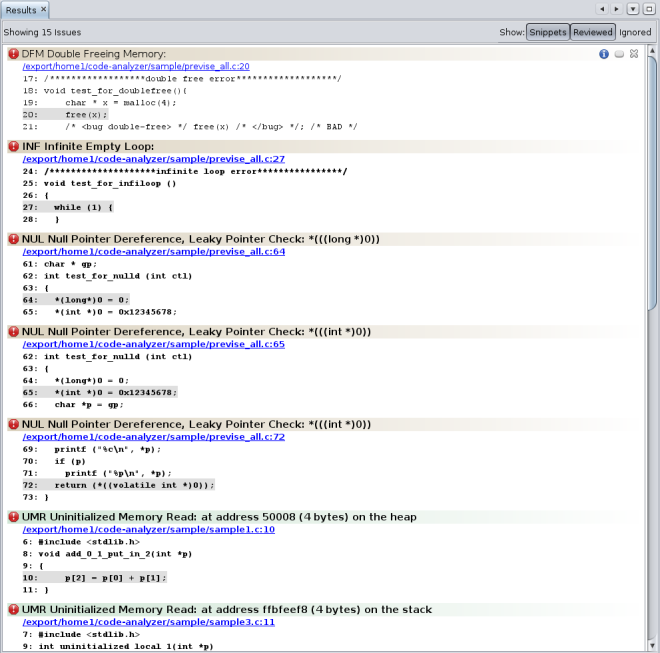Close the Results tab
660x653 pixels.
(43, 9)
